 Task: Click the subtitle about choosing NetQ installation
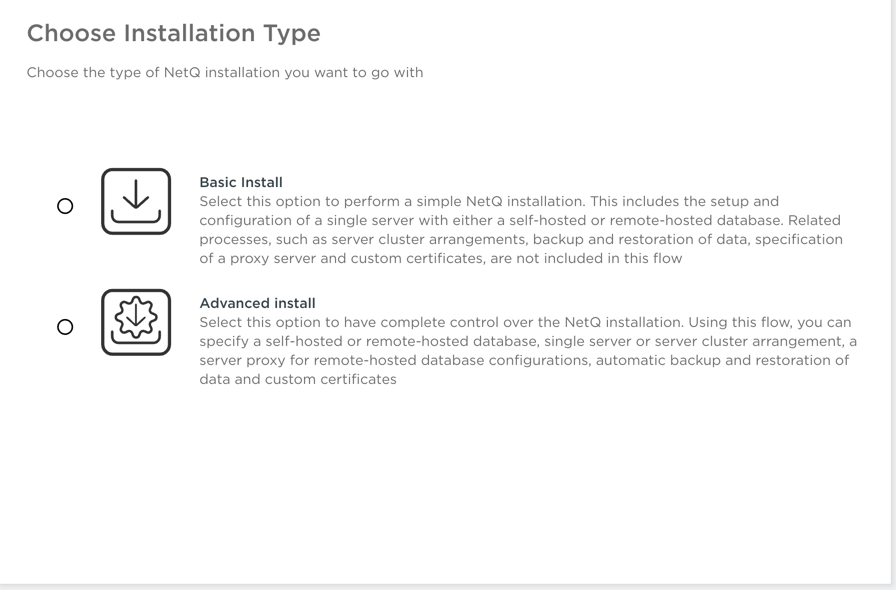[x=224, y=72]
